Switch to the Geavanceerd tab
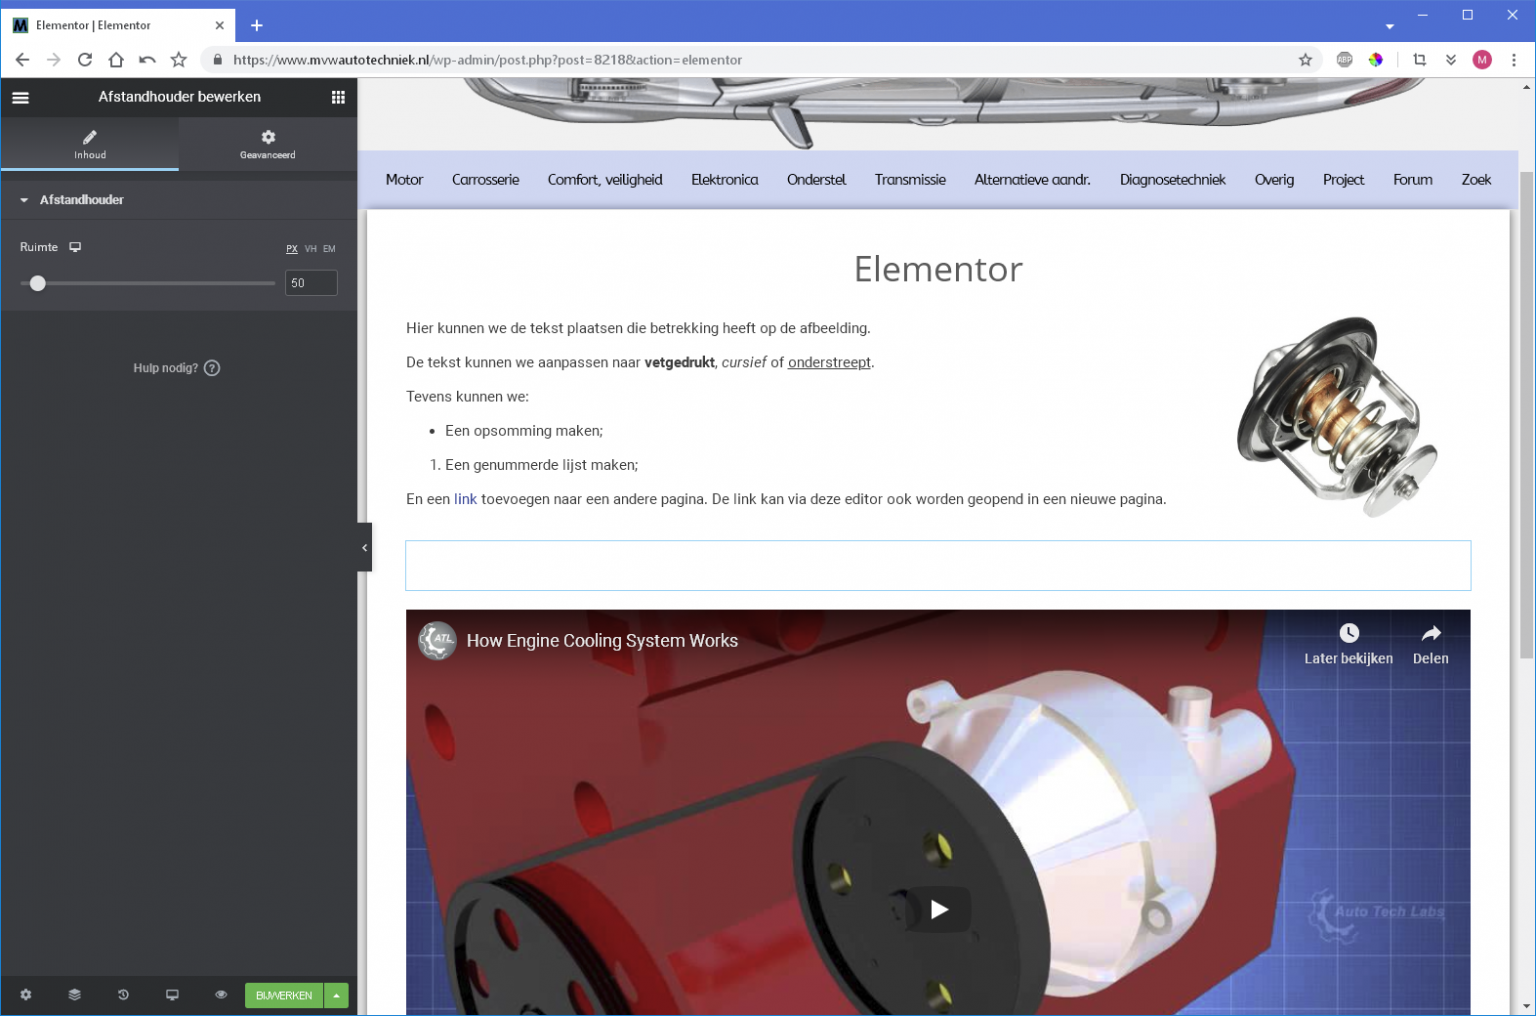1536x1016 pixels. click(x=268, y=144)
